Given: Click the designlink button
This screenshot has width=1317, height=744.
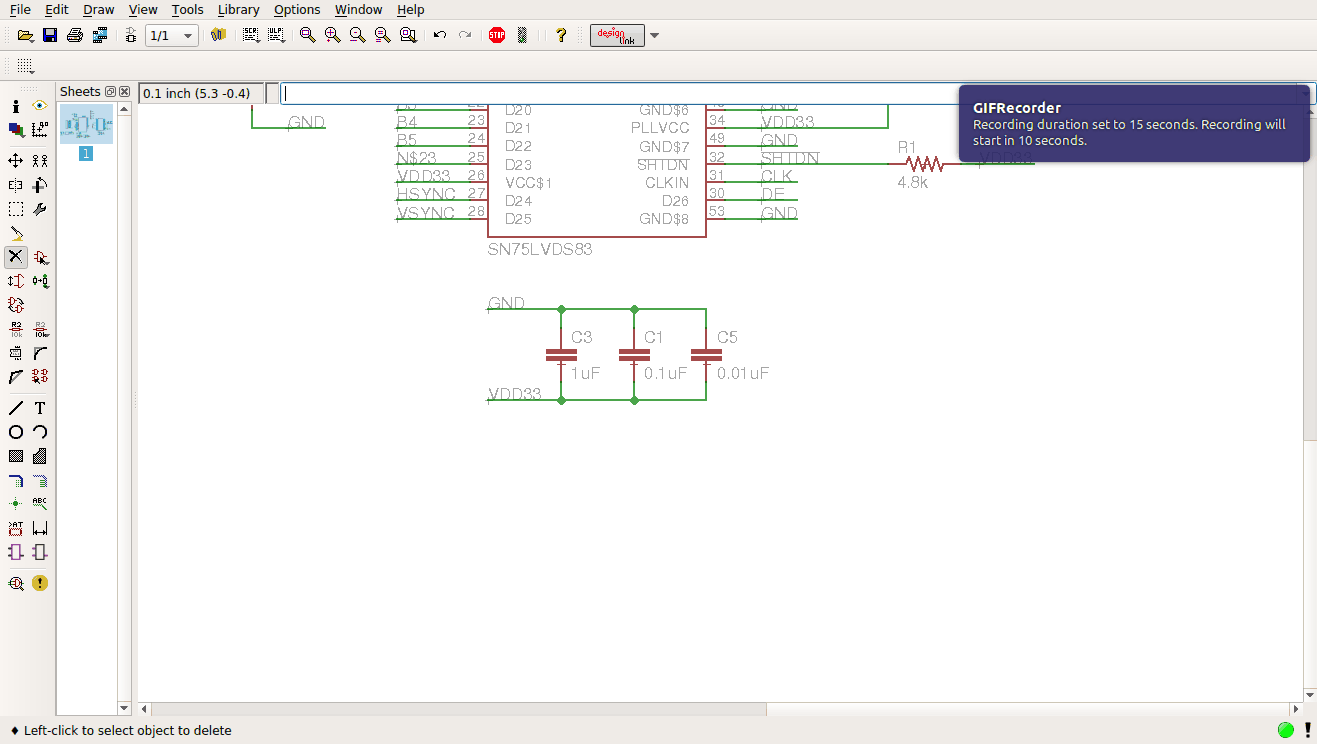Looking at the screenshot, I should (x=617, y=36).
